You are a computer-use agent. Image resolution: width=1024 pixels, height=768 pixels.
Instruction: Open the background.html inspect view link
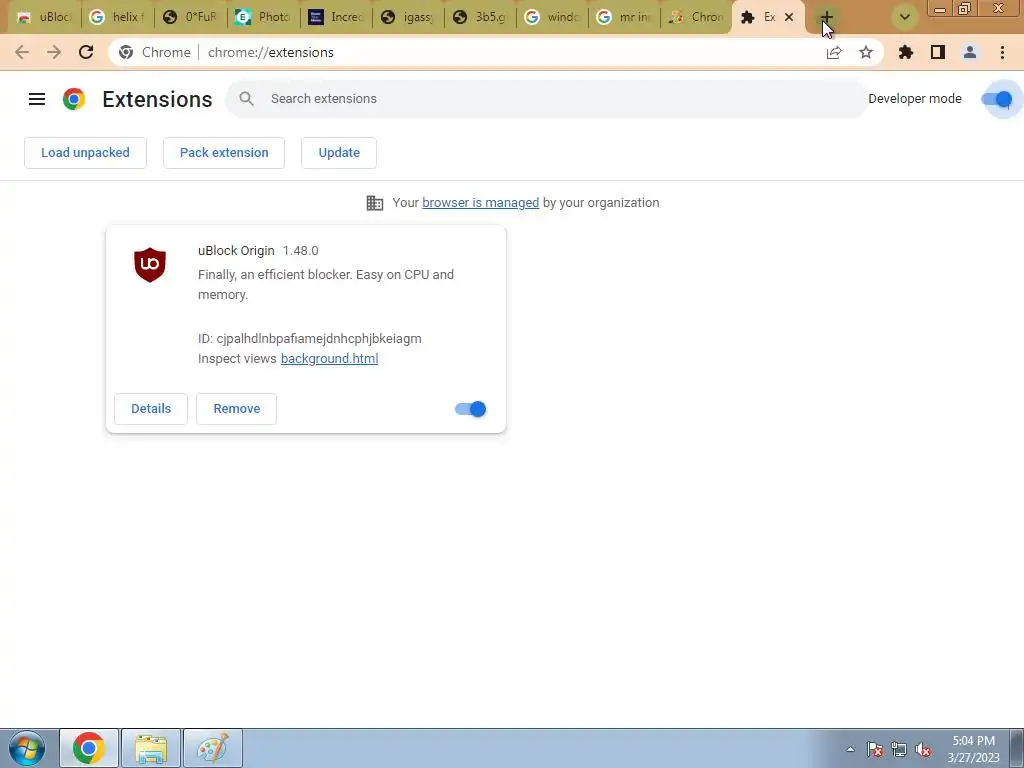(329, 359)
